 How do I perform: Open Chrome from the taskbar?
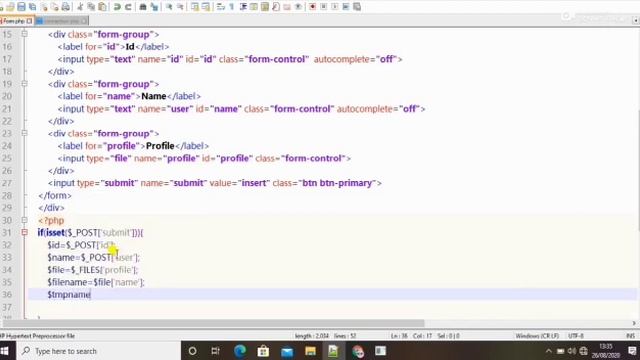tap(358, 351)
